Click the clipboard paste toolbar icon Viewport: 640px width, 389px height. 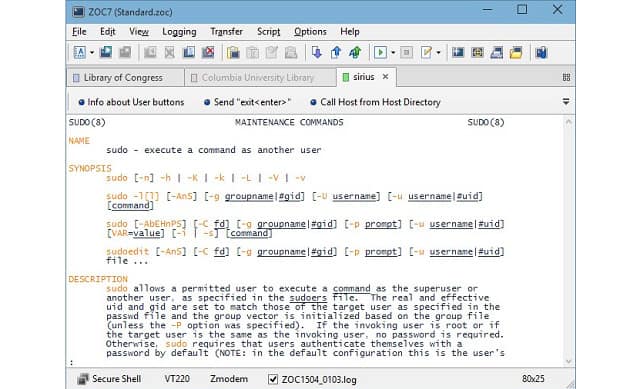click(233, 52)
